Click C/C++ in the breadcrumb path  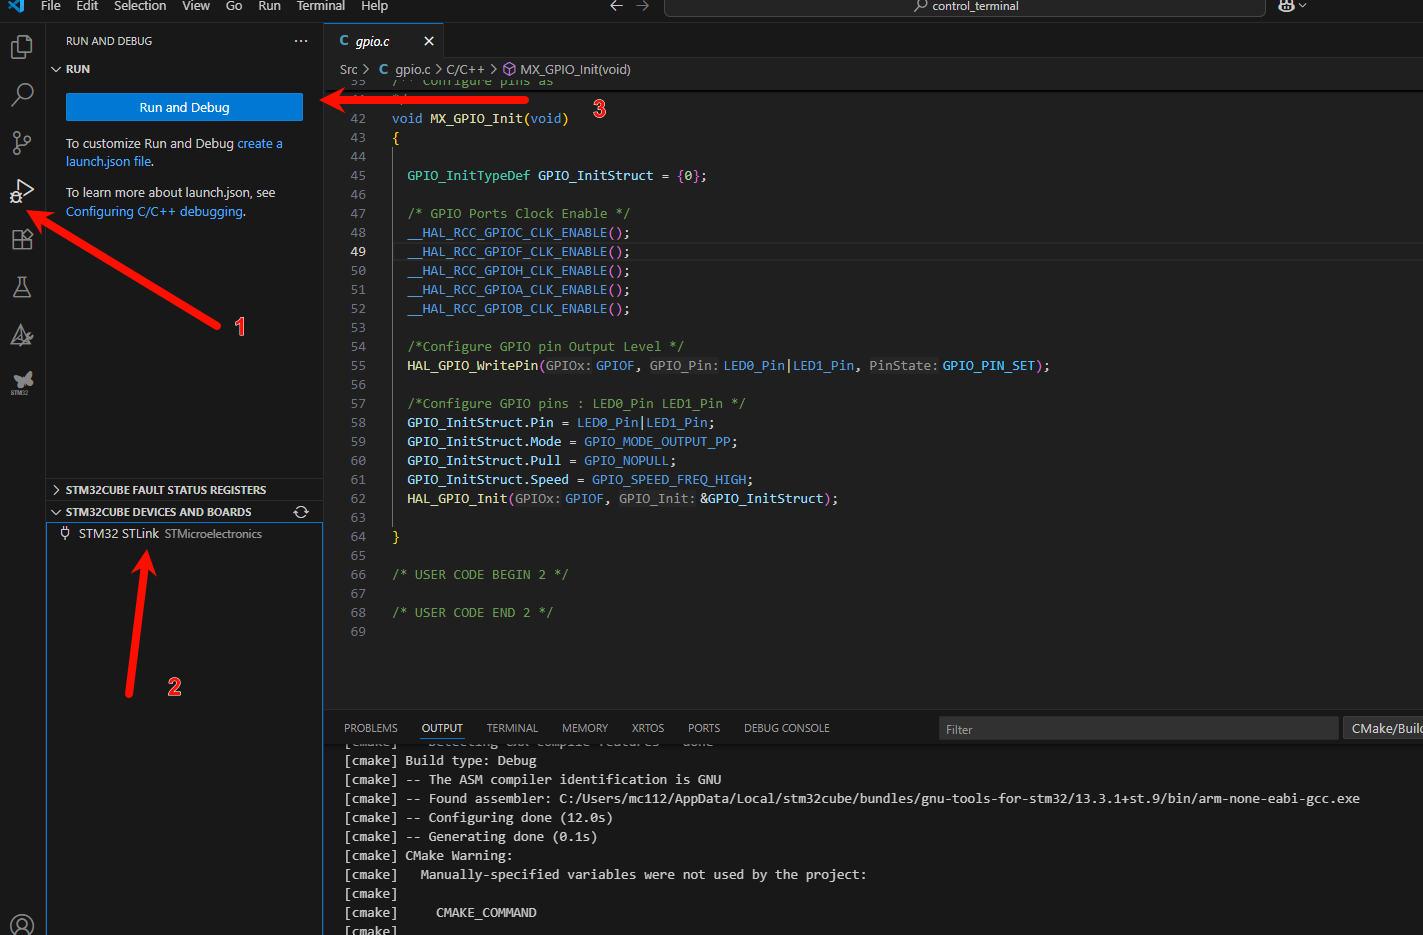pos(465,69)
